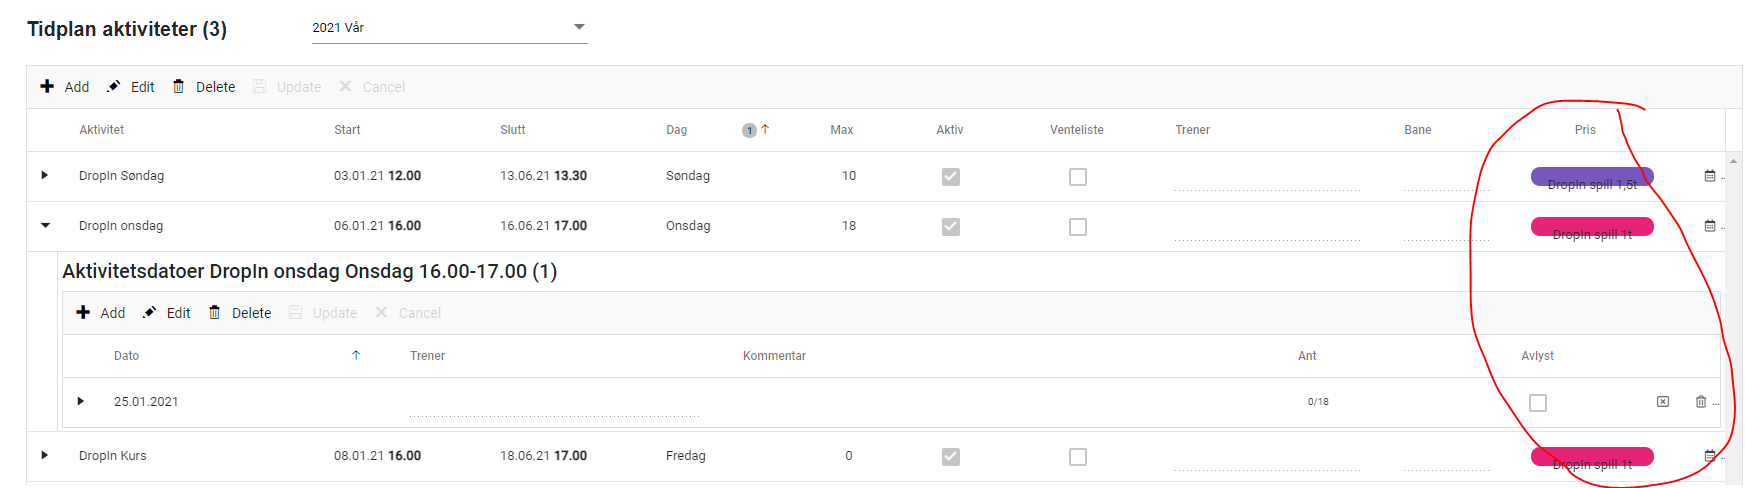Toggle Aktiv checkbox for DropIn onsdag
The height and width of the screenshot is (488, 1745).
(x=951, y=227)
